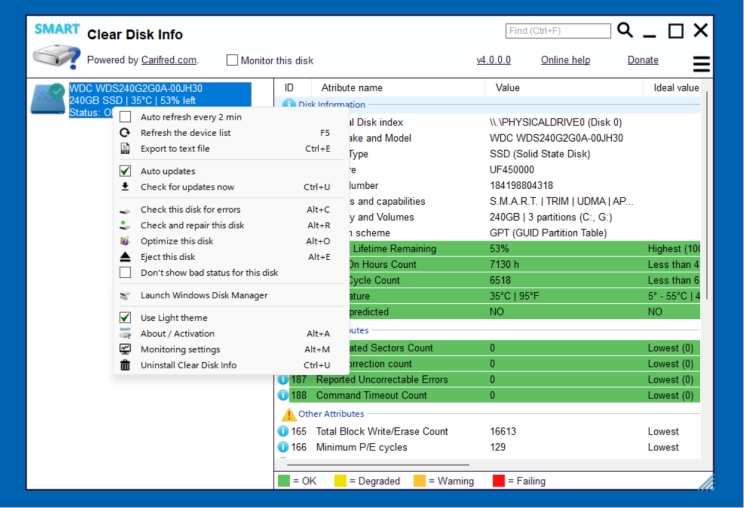Click the green OK legend swatch
Viewport: 744px width, 508px height.
coord(284,481)
